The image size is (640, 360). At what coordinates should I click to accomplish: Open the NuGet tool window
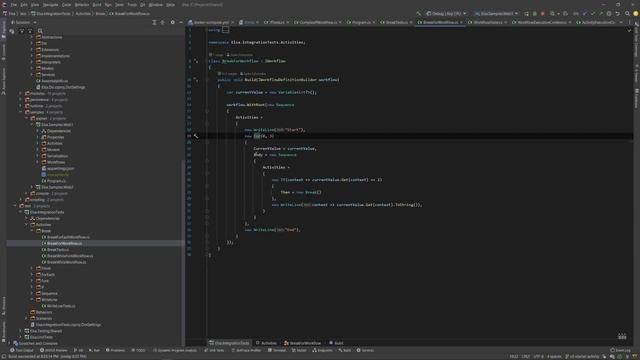click(299, 350)
